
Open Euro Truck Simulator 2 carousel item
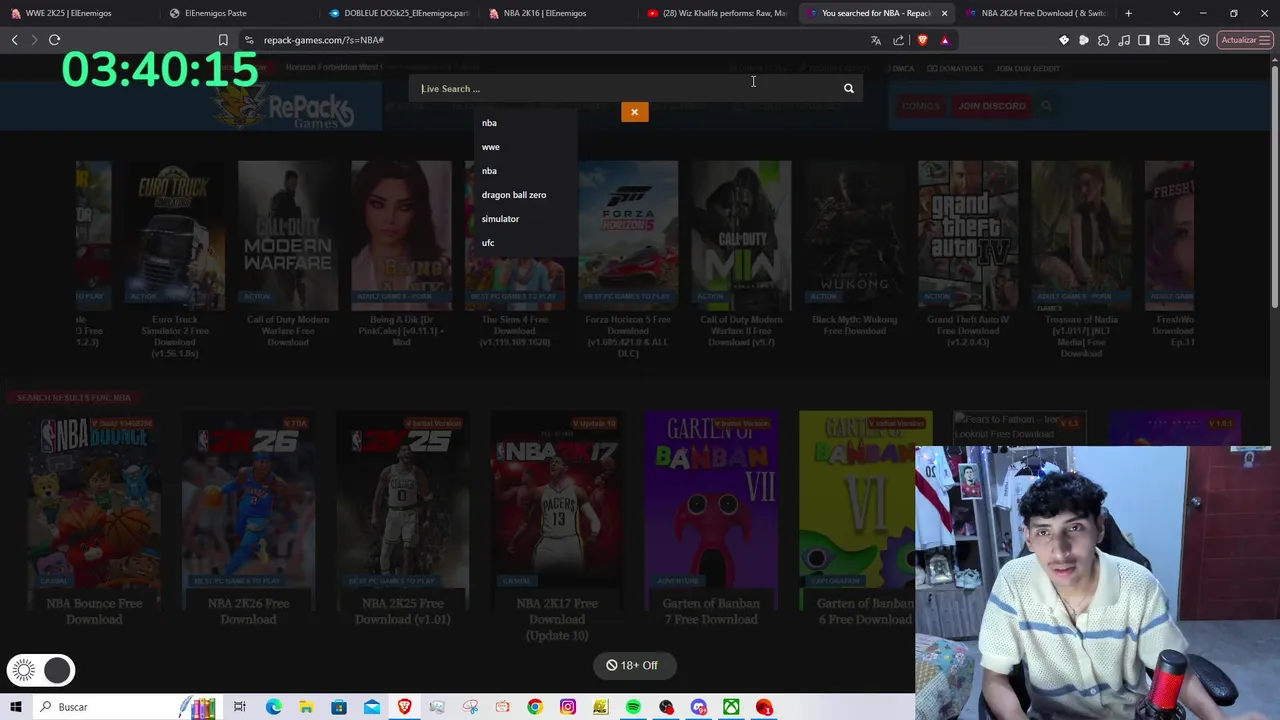(174, 260)
